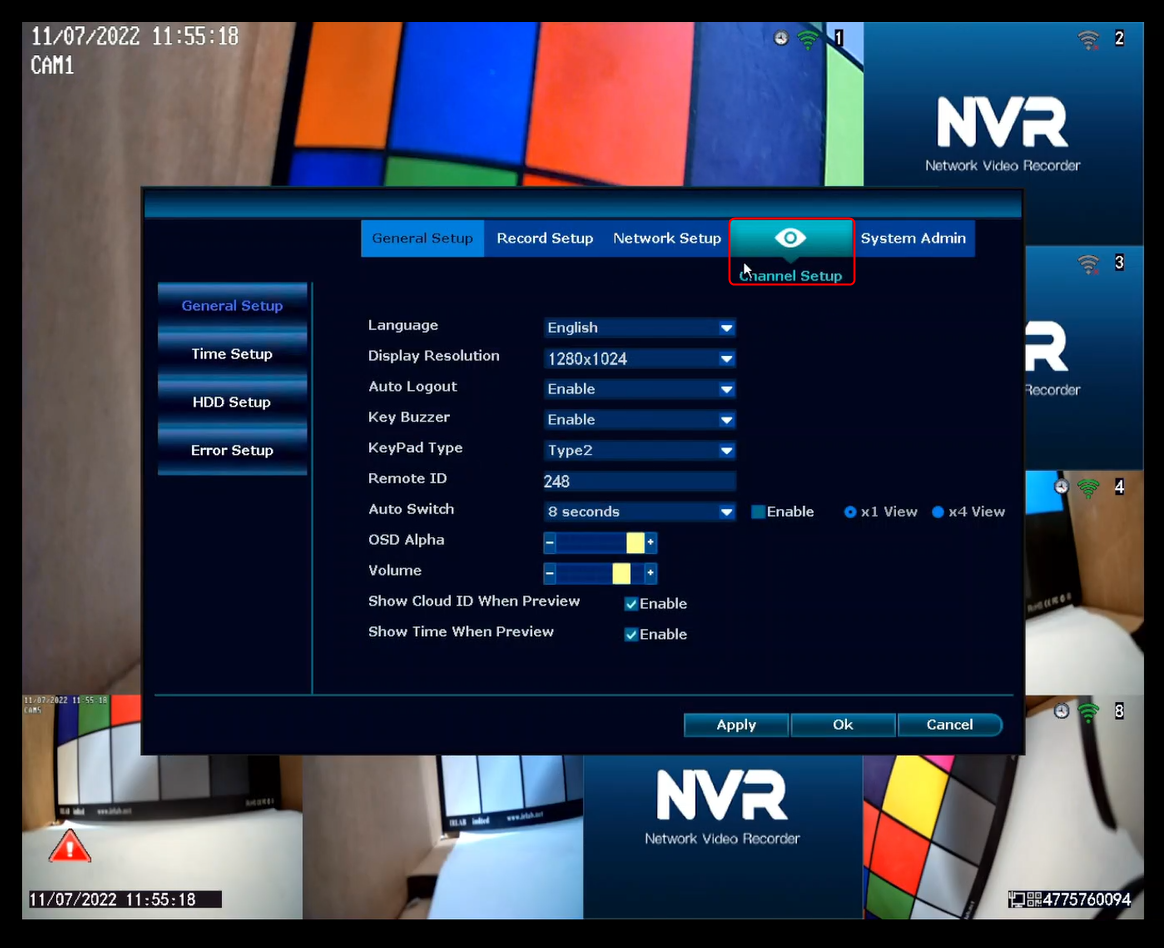This screenshot has width=1164, height=948.
Task: Click the red warning triangle icon
Action: [70, 846]
